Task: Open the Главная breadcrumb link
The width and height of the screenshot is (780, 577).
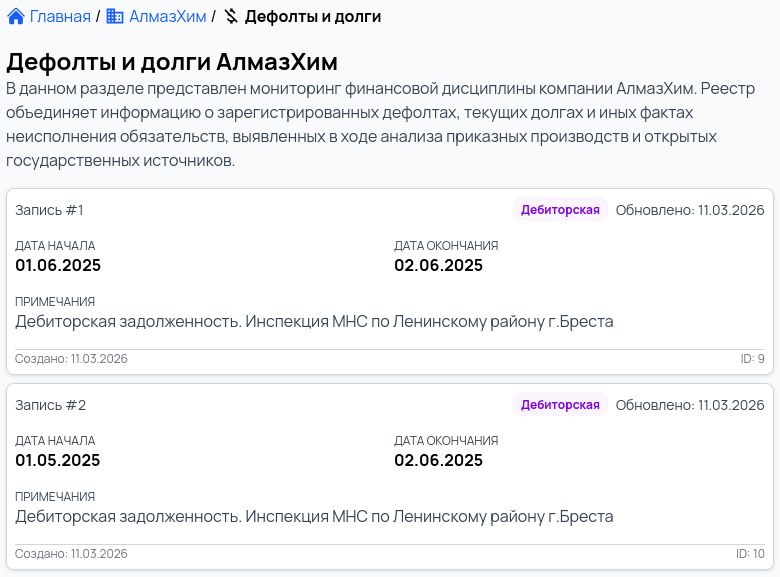Action: [60, 17]
